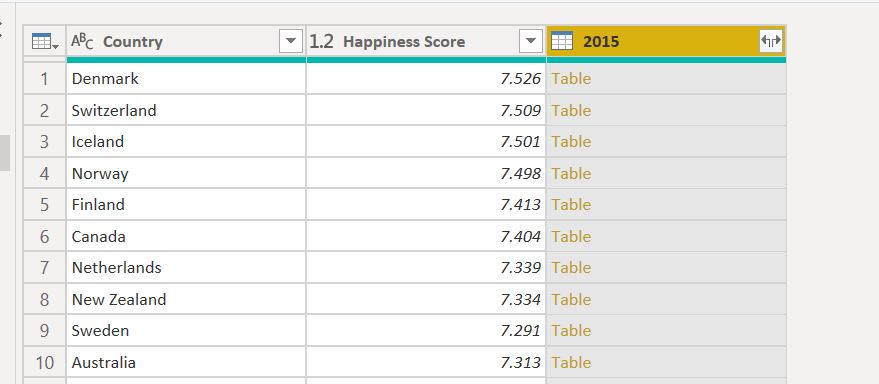
Task: Click the Switzerland cell
Action: [x=186, y=110]
